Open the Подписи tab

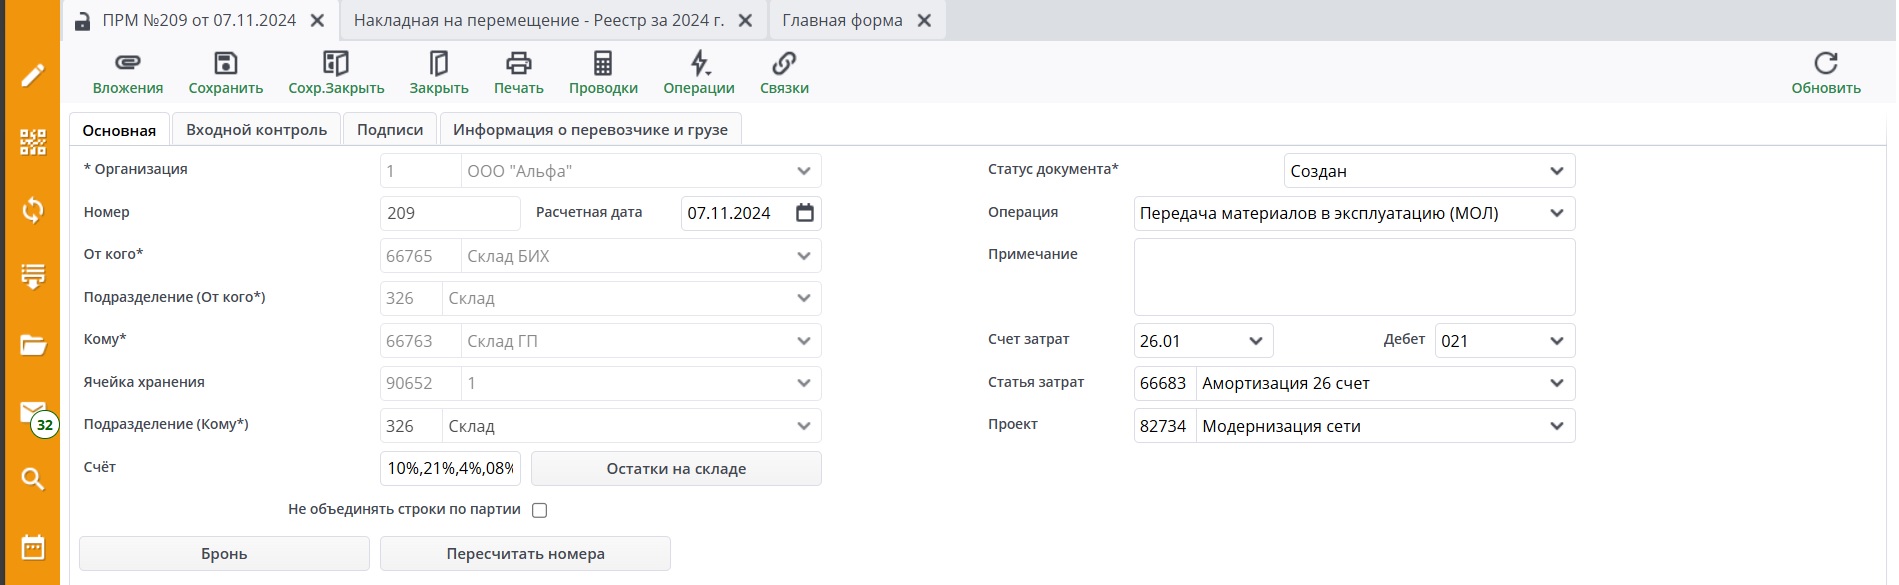390,130
